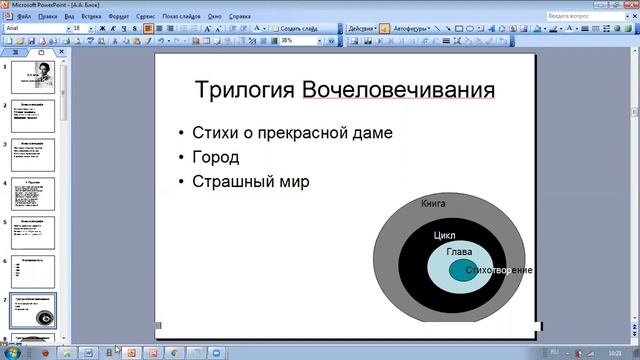Click the Format Painter brush icon

[x=148, y=41]
